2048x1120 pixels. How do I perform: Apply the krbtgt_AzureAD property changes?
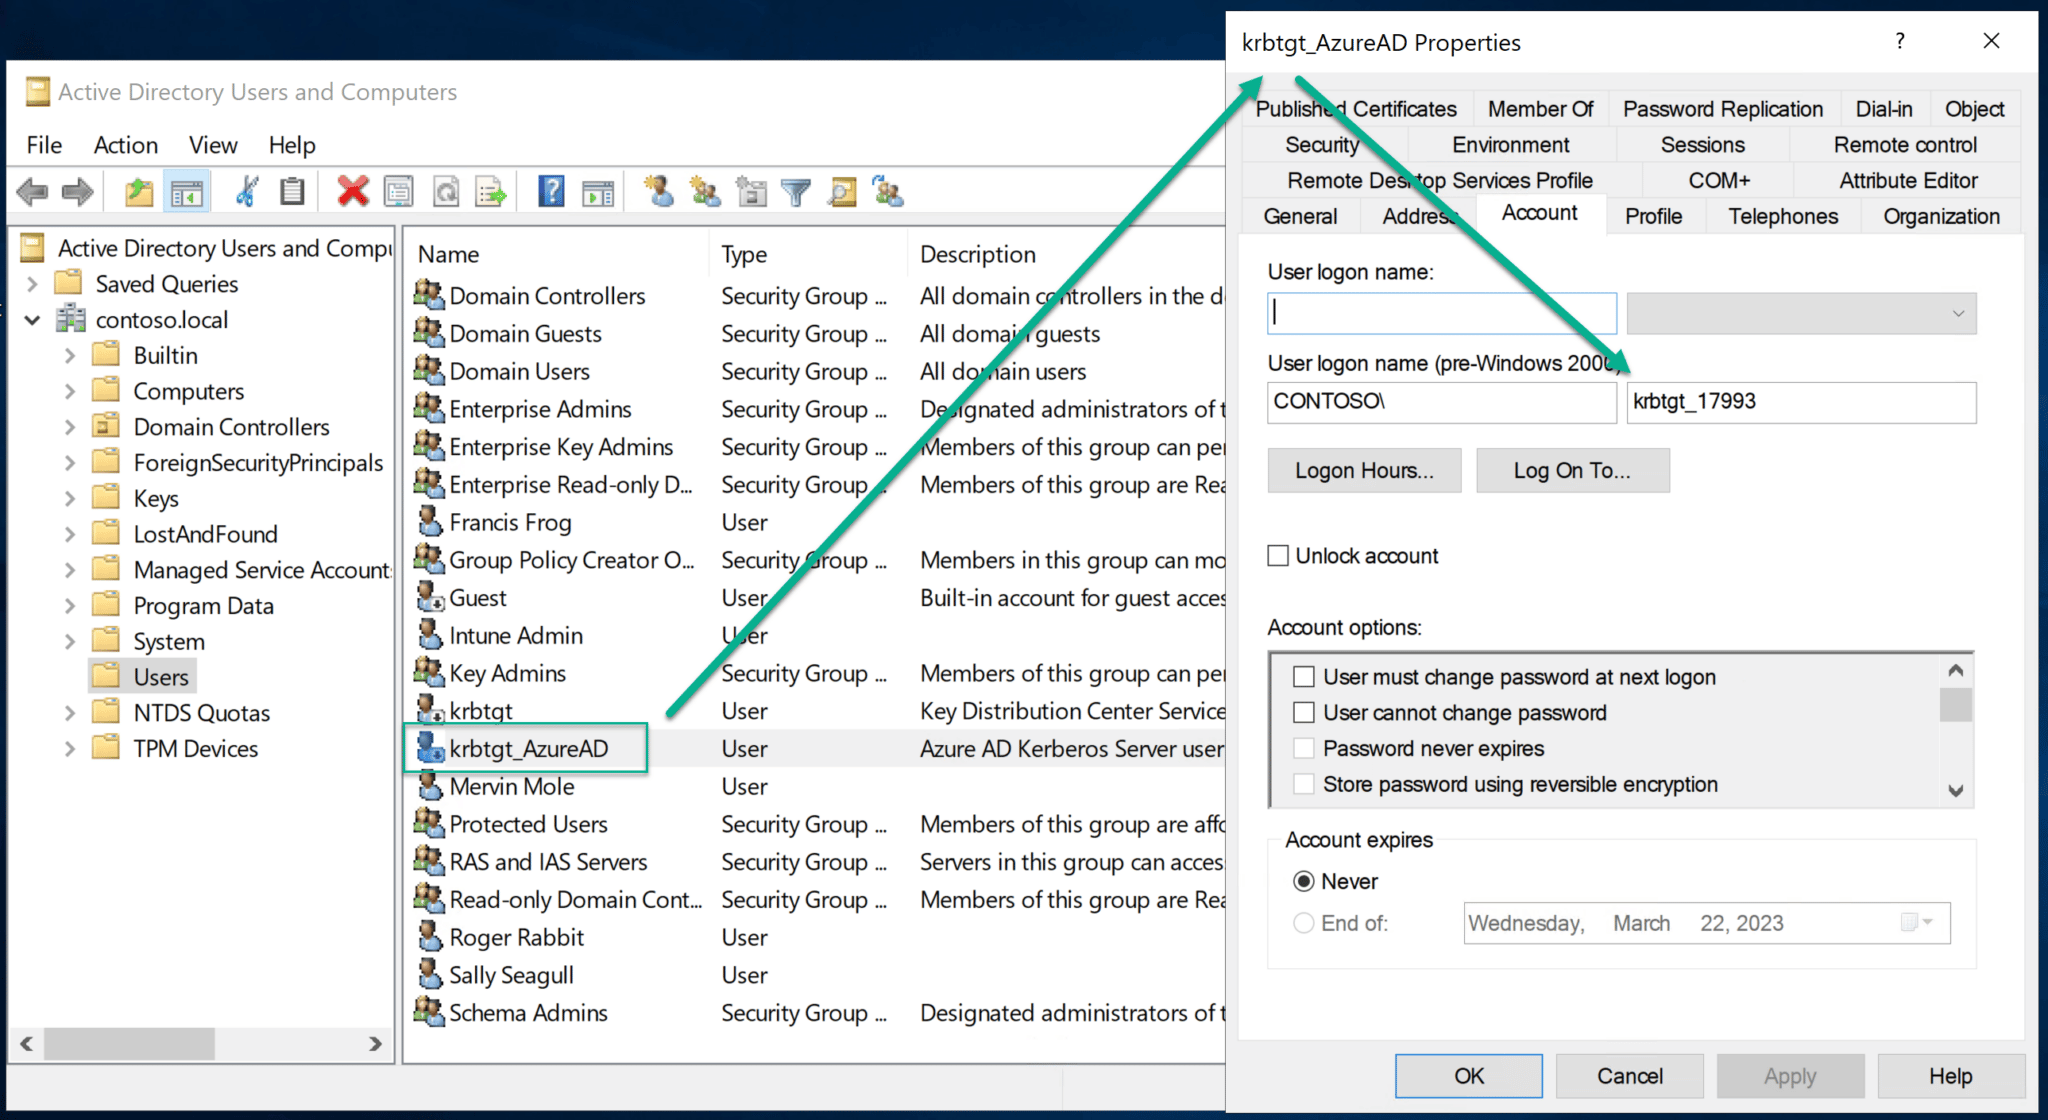pos(1790,1075)
